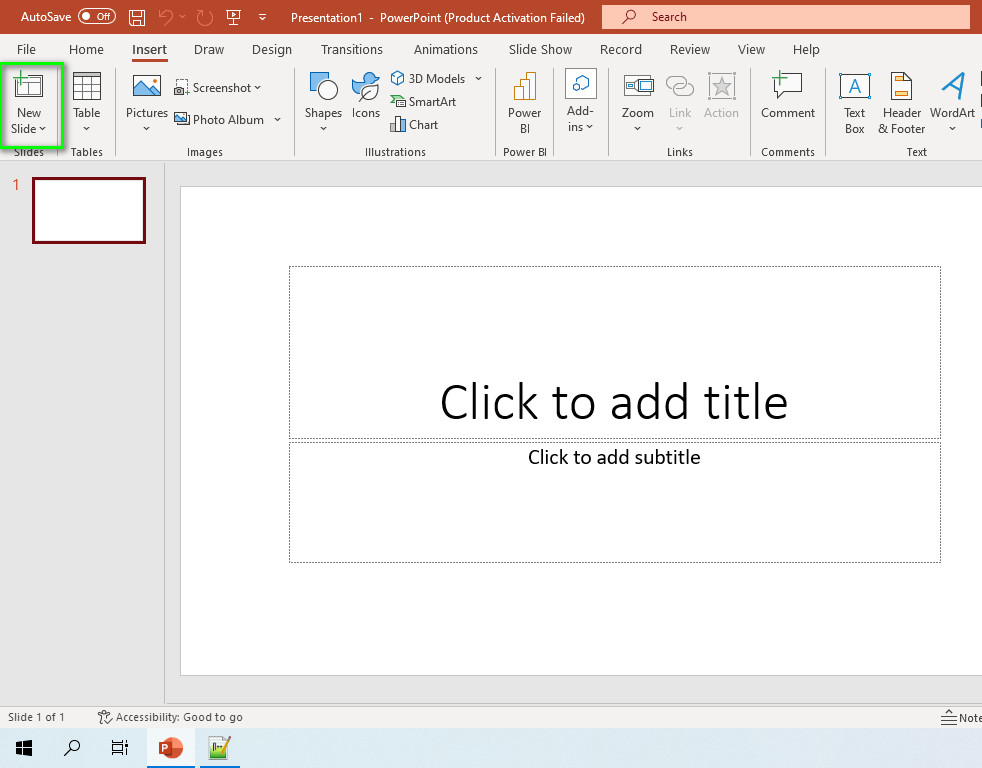Add a new Comment
Screen dimensions: 982x768
(788, 95)
